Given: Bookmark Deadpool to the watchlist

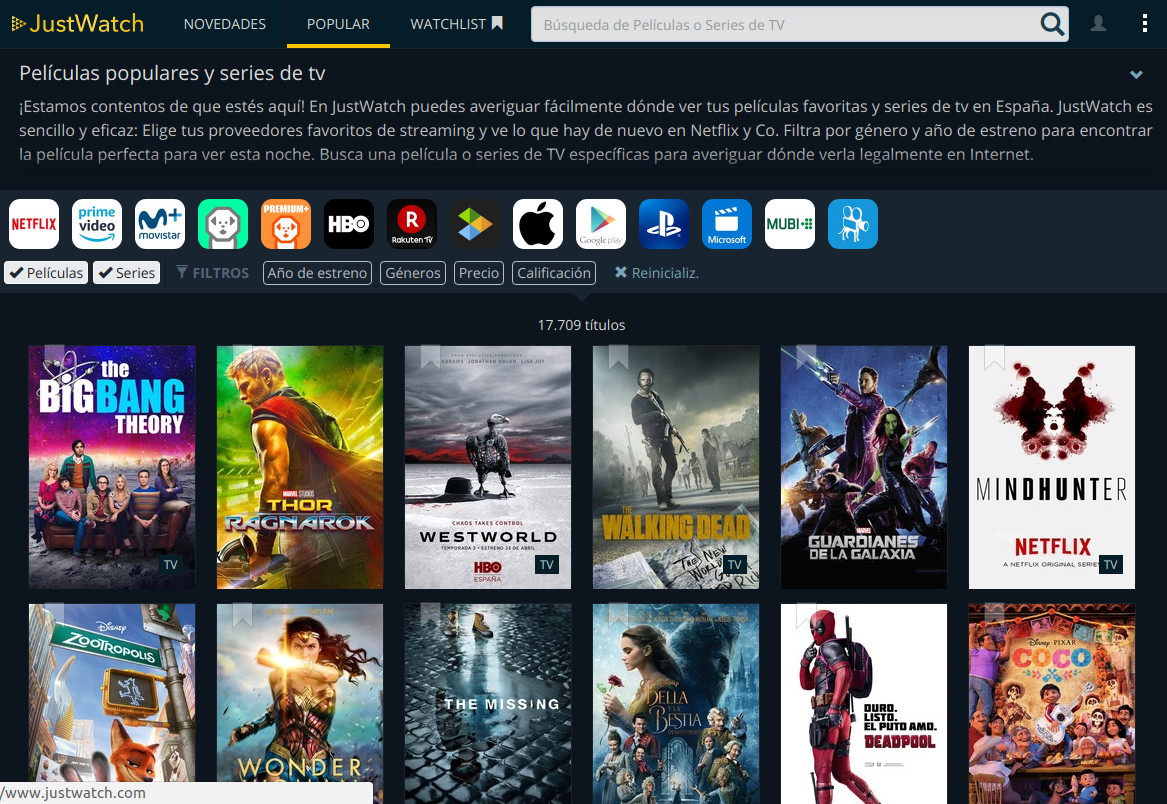Looking at the screenshot, I should click(806, 616).
